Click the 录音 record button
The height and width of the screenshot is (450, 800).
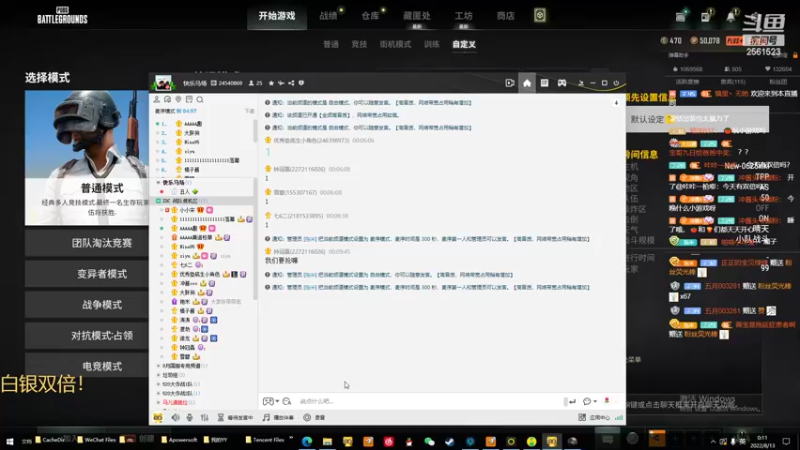[x=314, y=417]
